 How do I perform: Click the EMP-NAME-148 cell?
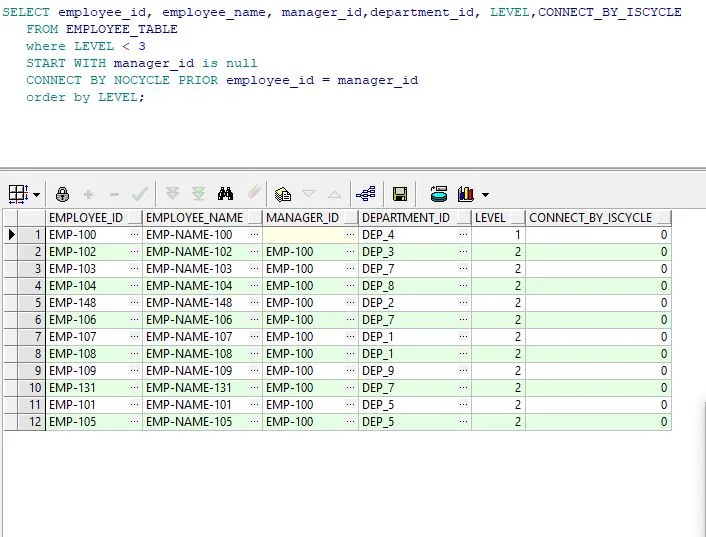tap(190, 303)
